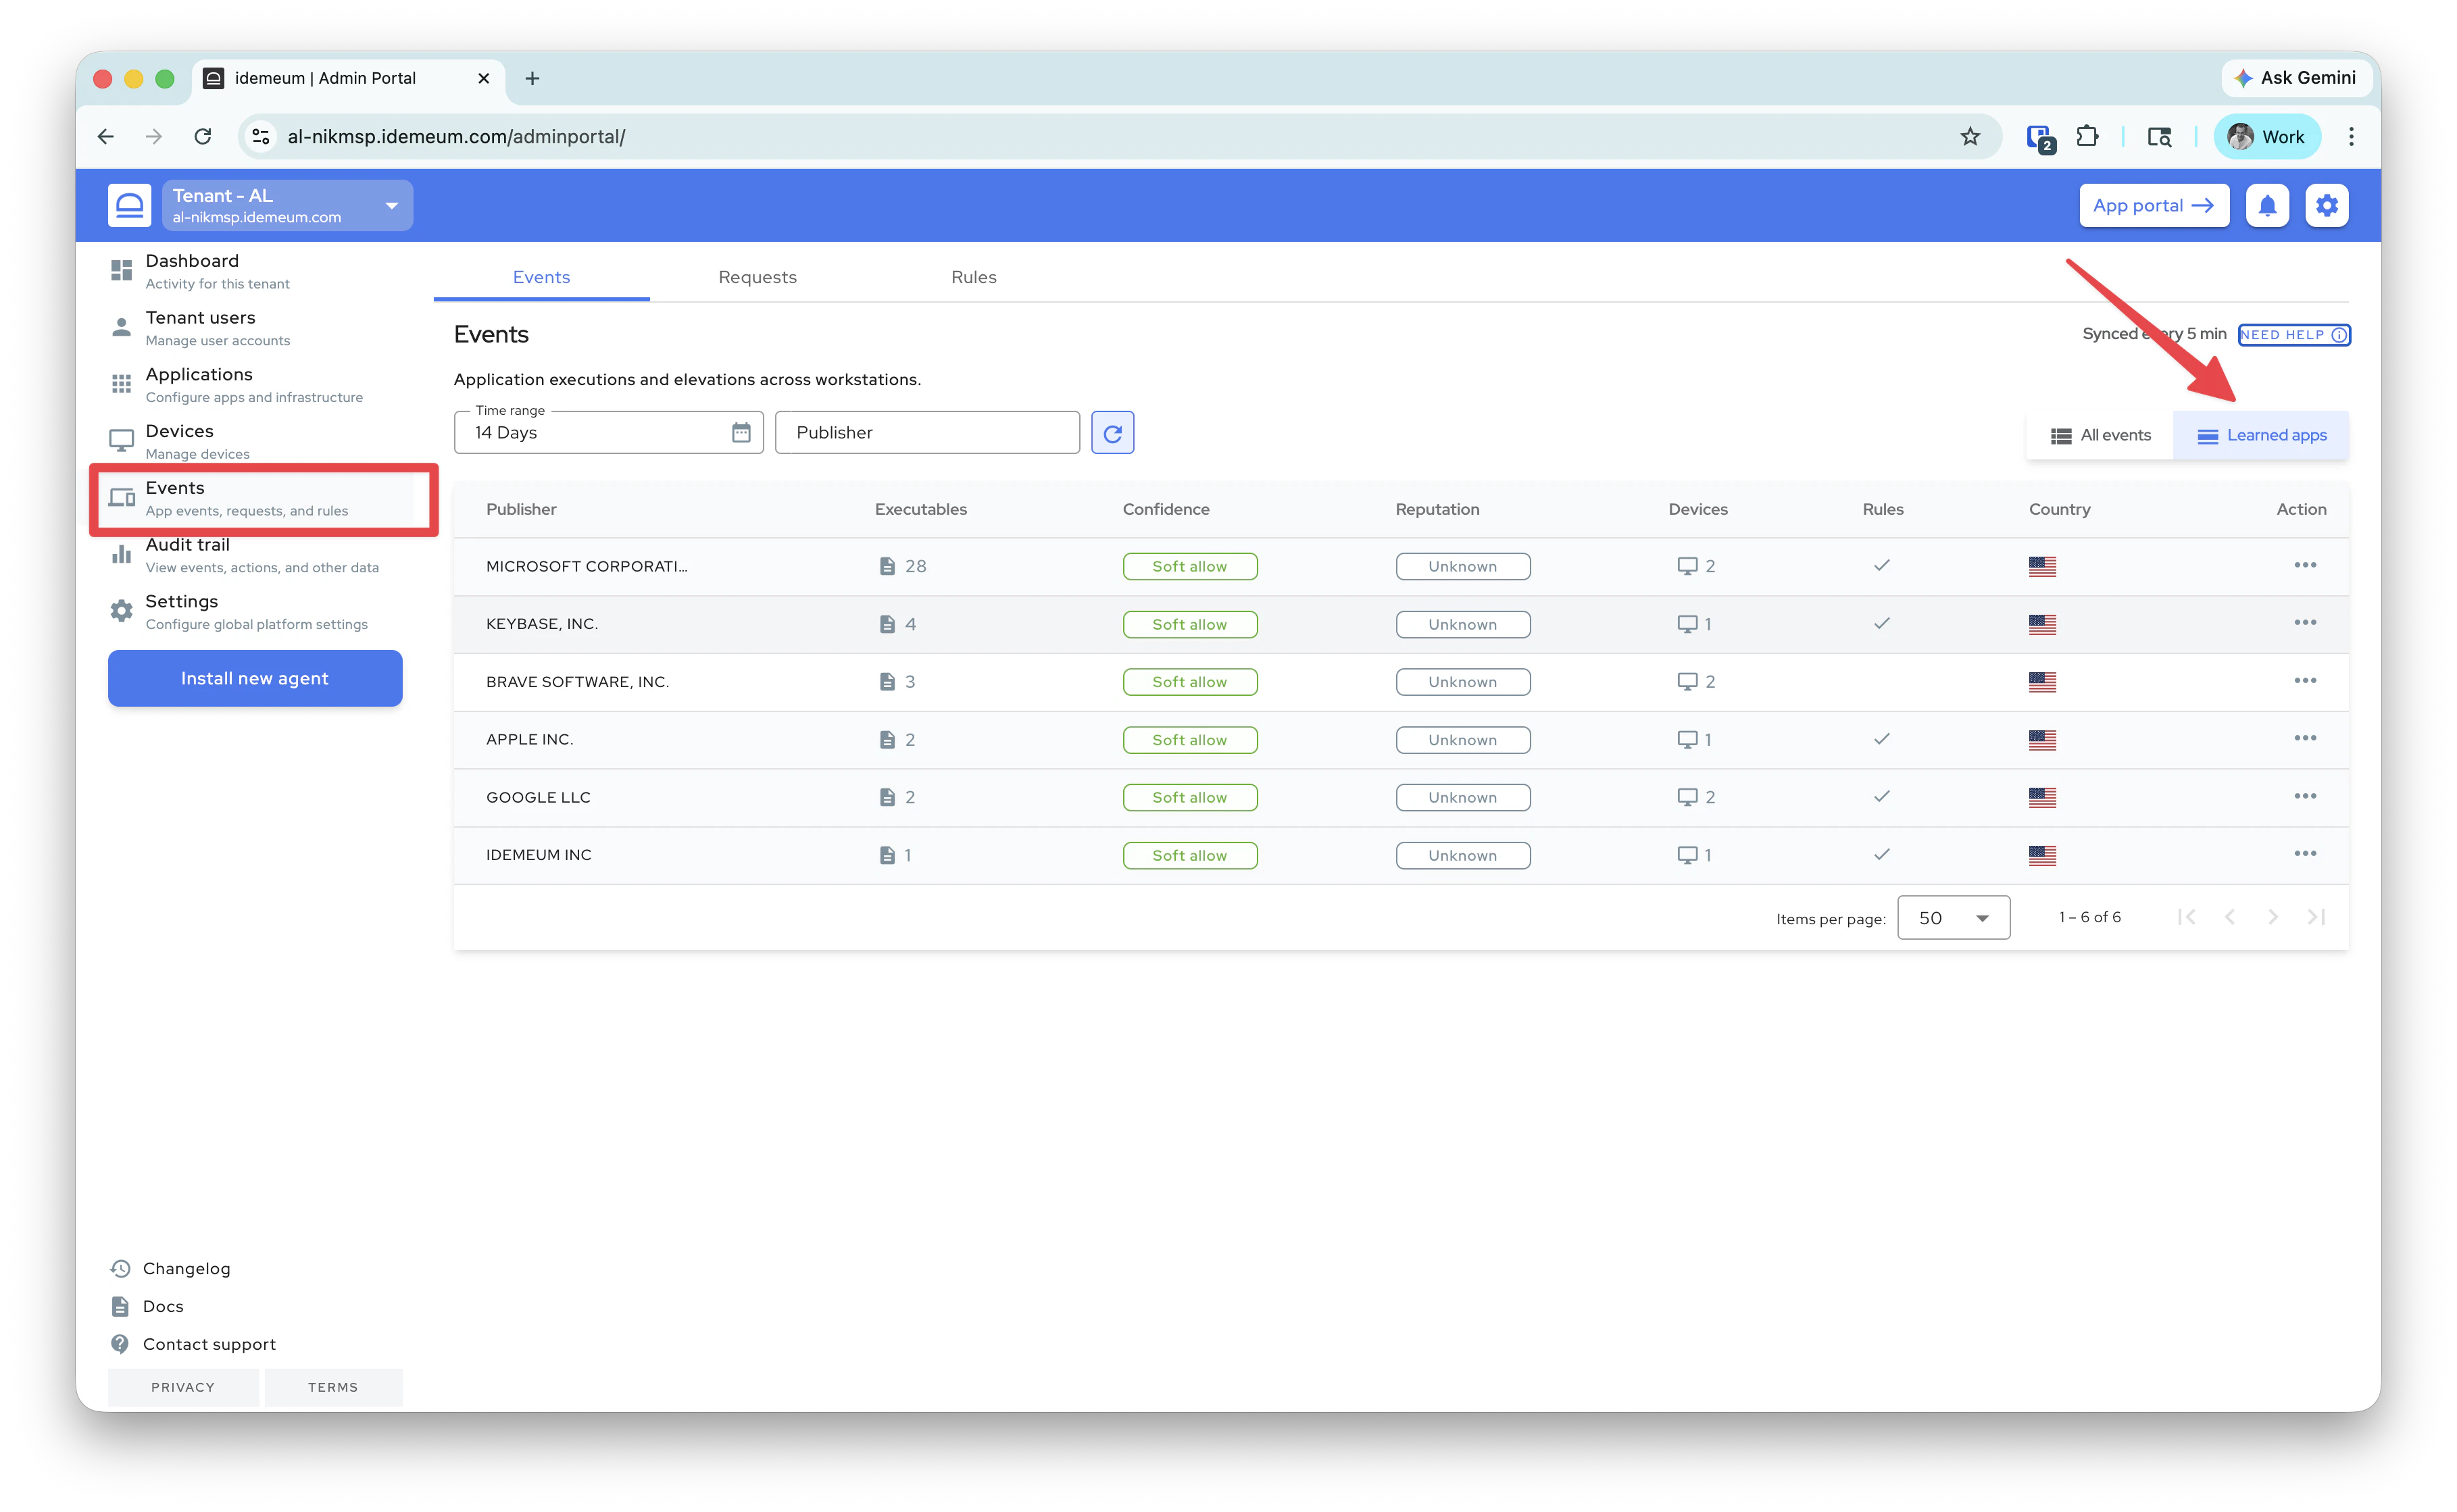Open action menu for KEYBASE, INC. row
Image resolution: width=2457 pixels, height=1512 pixels.
point(2305,623)
